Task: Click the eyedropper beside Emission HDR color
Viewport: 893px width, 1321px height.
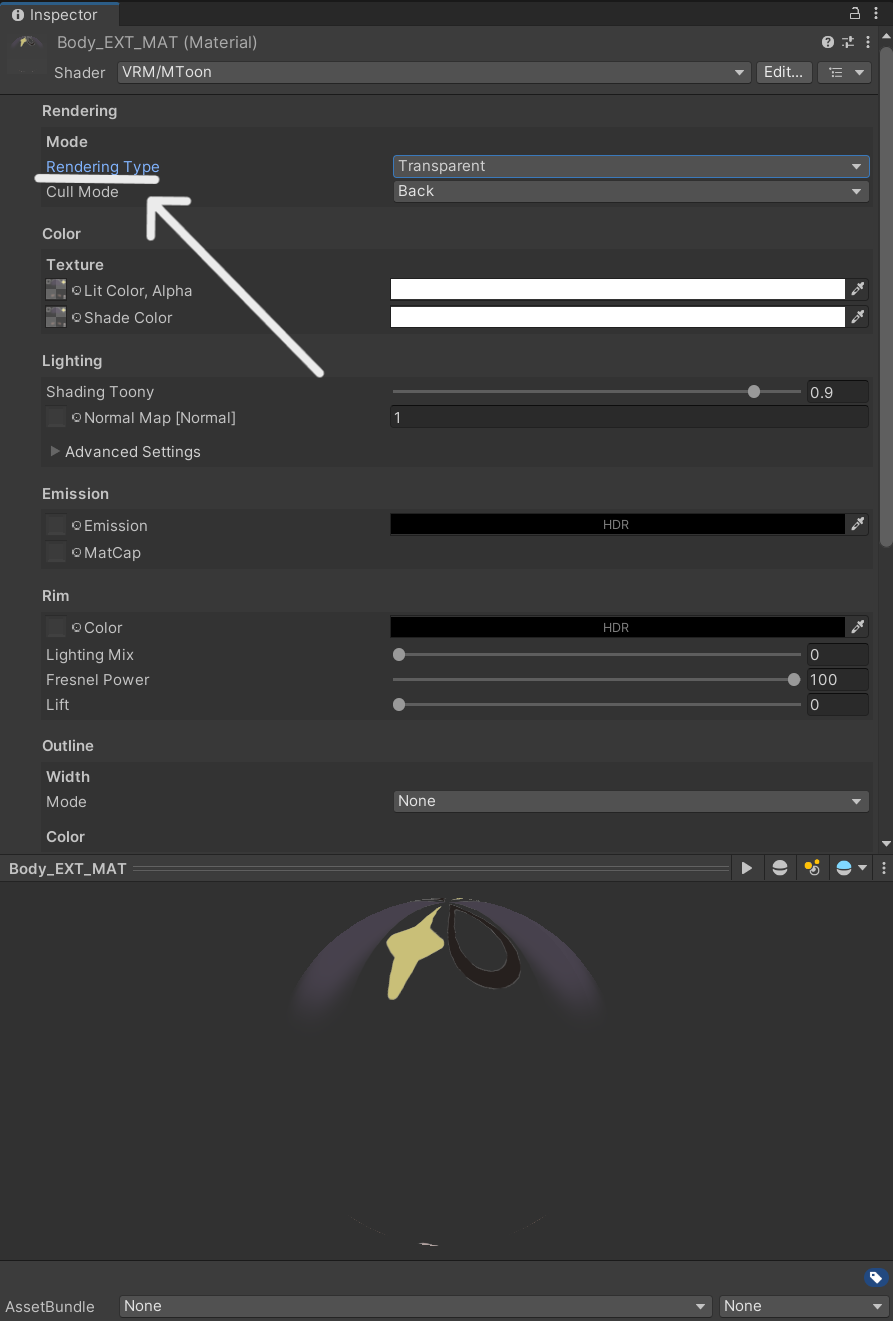Action: coord(858,525)
